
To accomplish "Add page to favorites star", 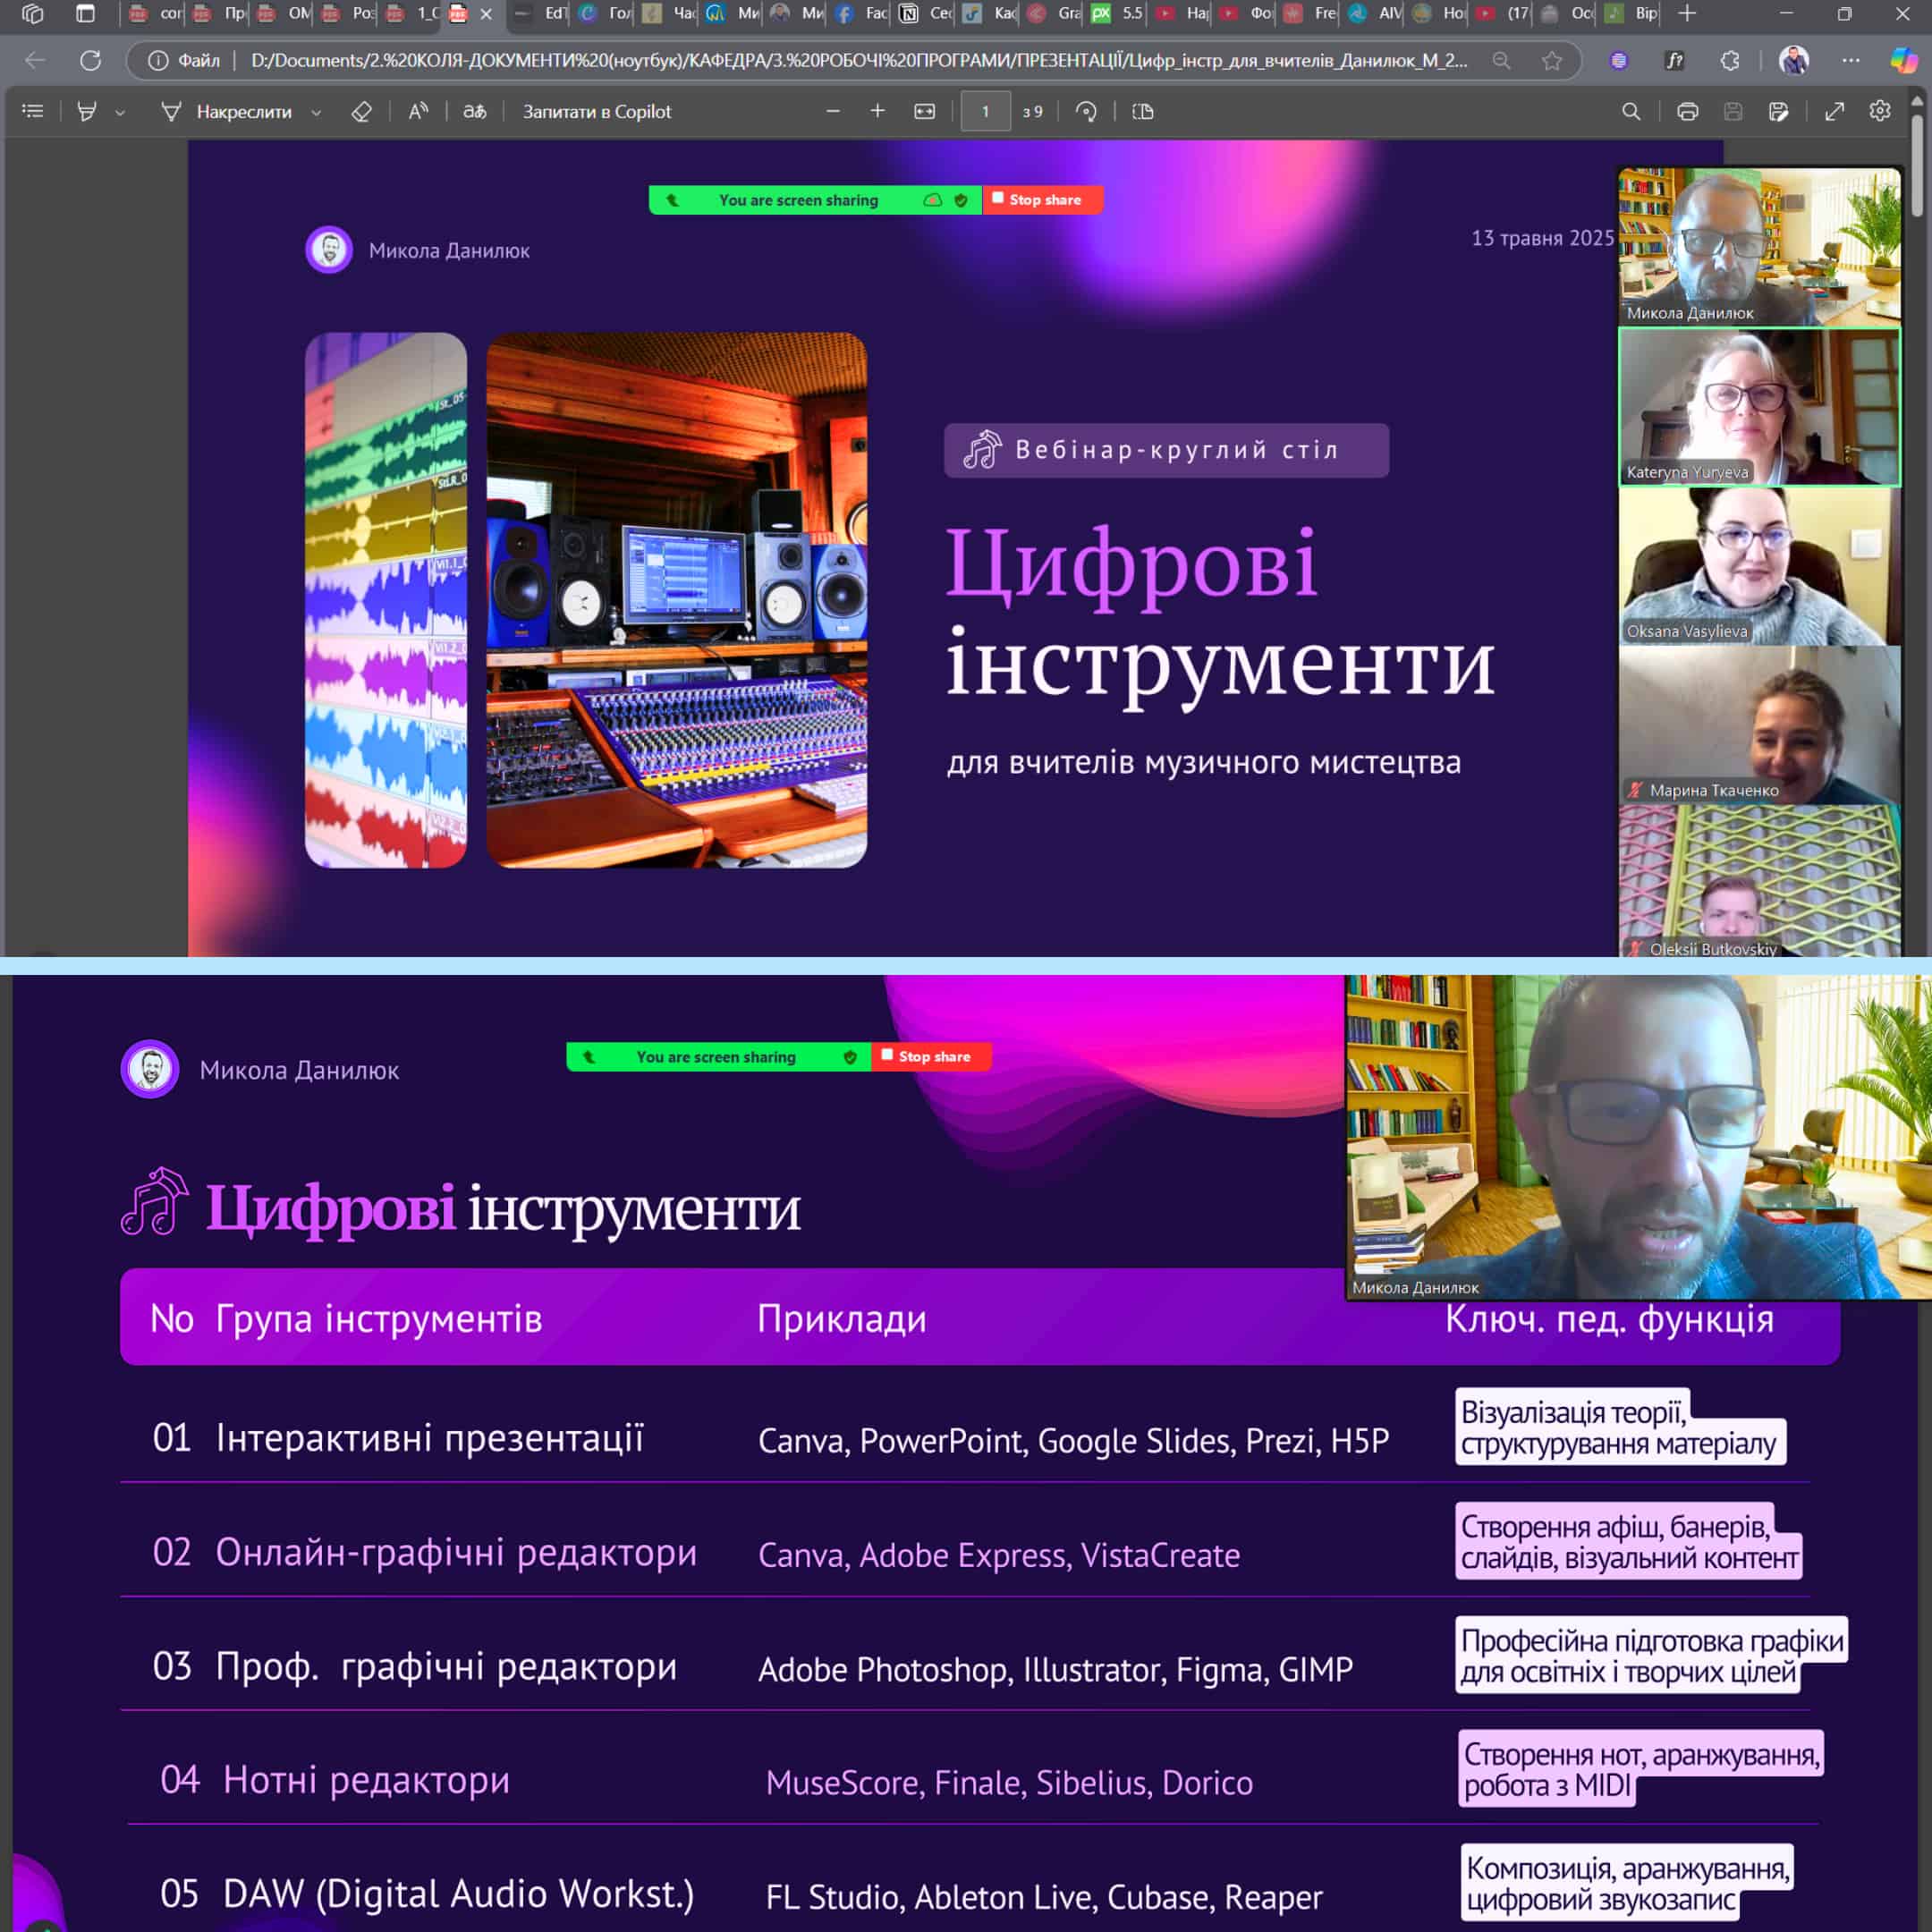I will tap(1552, 60).
